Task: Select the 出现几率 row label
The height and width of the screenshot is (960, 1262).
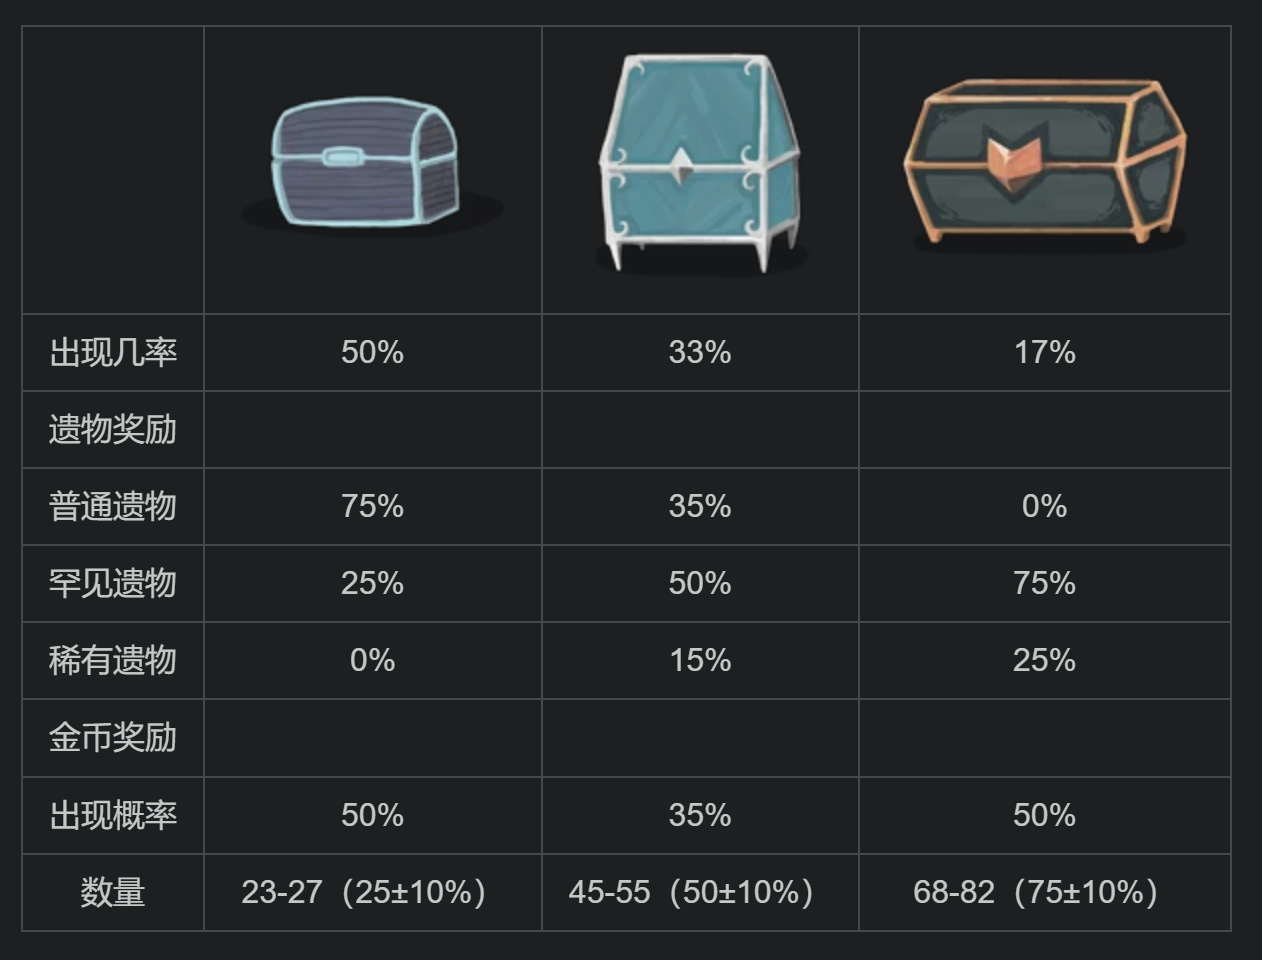Action: pyautogui.click(x=113, y=353)
